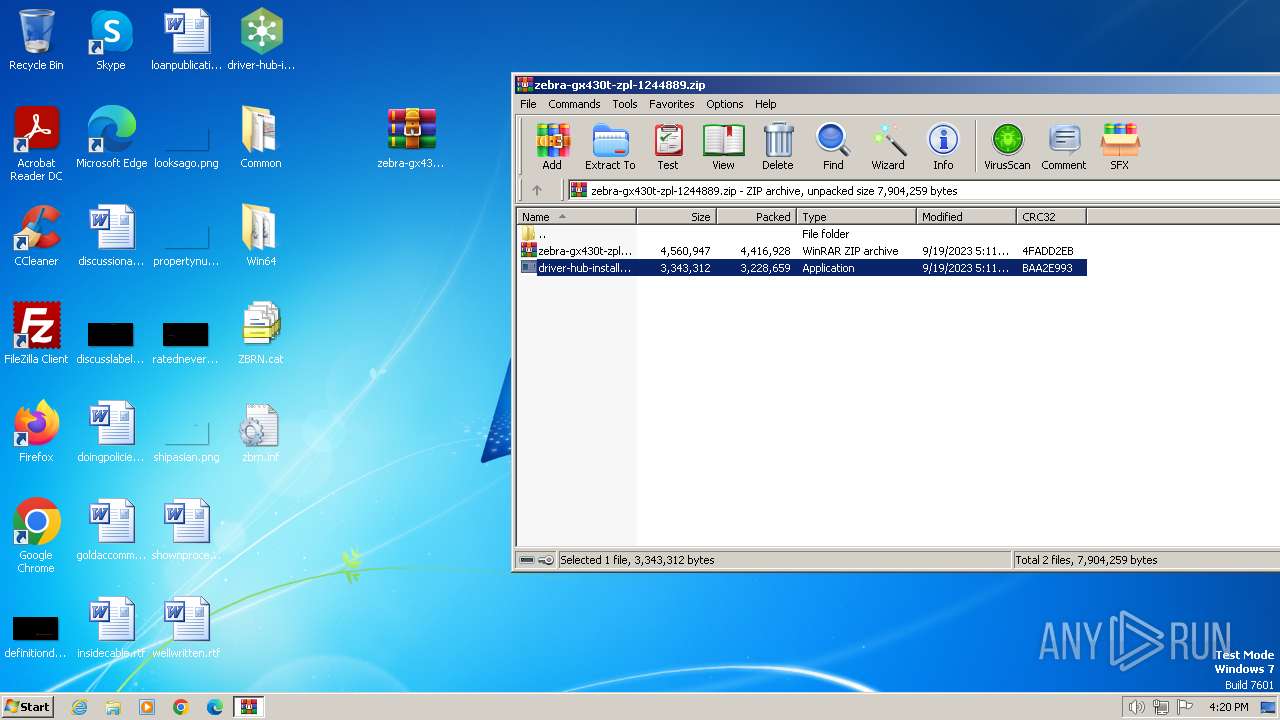Select the Google Chrome desktop shortcut
The width and height of the screenshot is (1280, 720).
pos(36,536)
